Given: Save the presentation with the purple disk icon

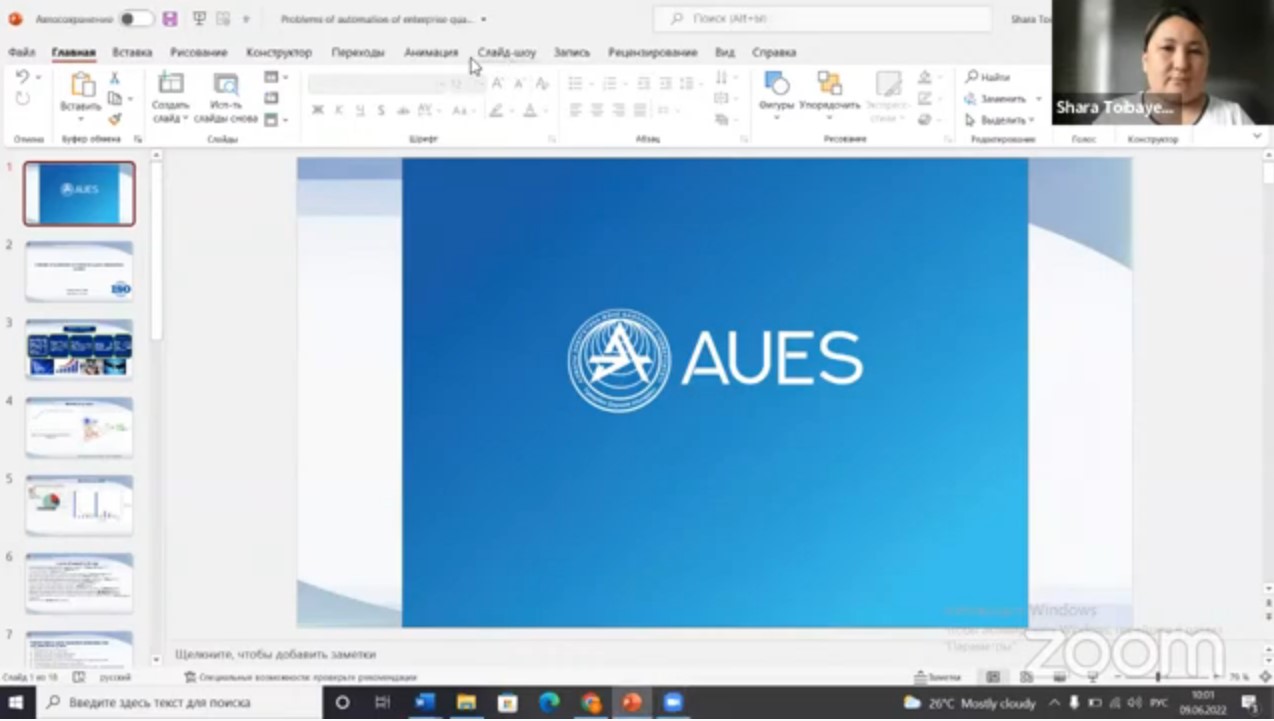Looking at the screenshot, I should (x=170, y=19).
